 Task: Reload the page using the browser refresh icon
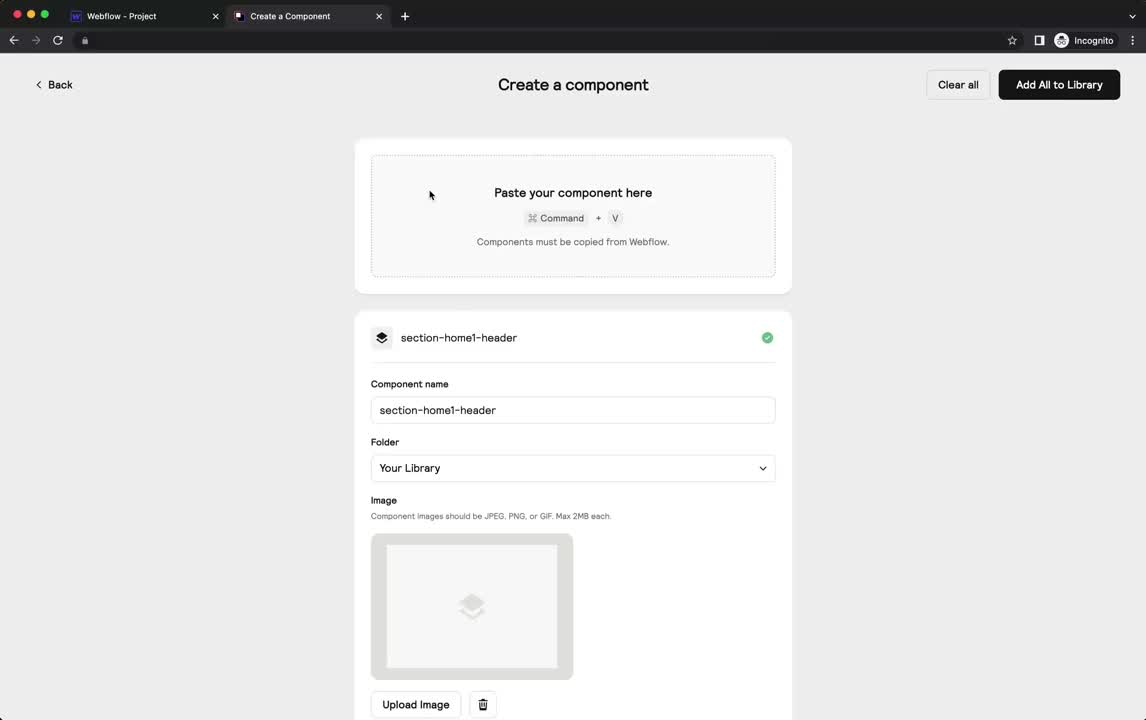pos(58,41)
